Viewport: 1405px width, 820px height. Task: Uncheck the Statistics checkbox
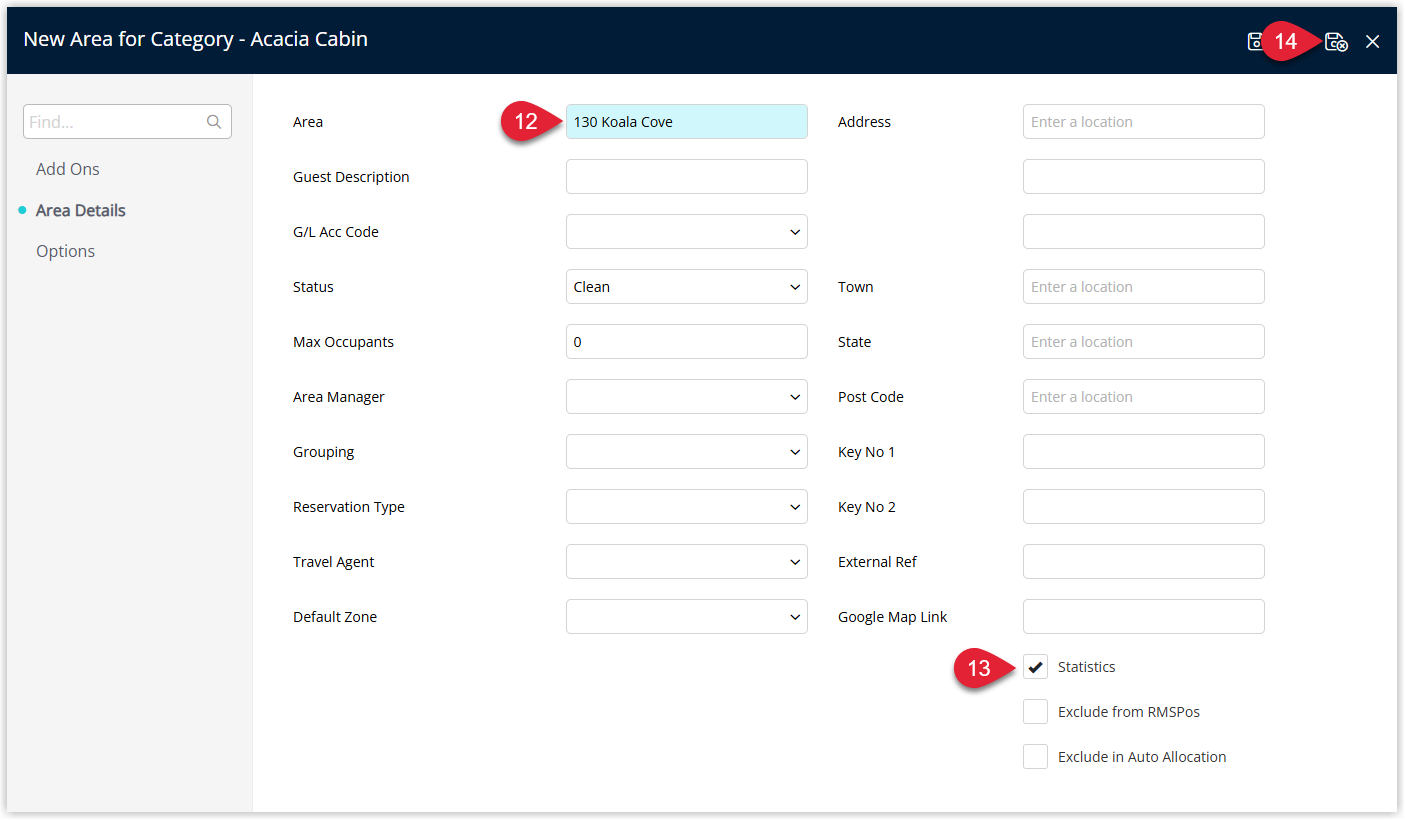tap(1035, 667)
